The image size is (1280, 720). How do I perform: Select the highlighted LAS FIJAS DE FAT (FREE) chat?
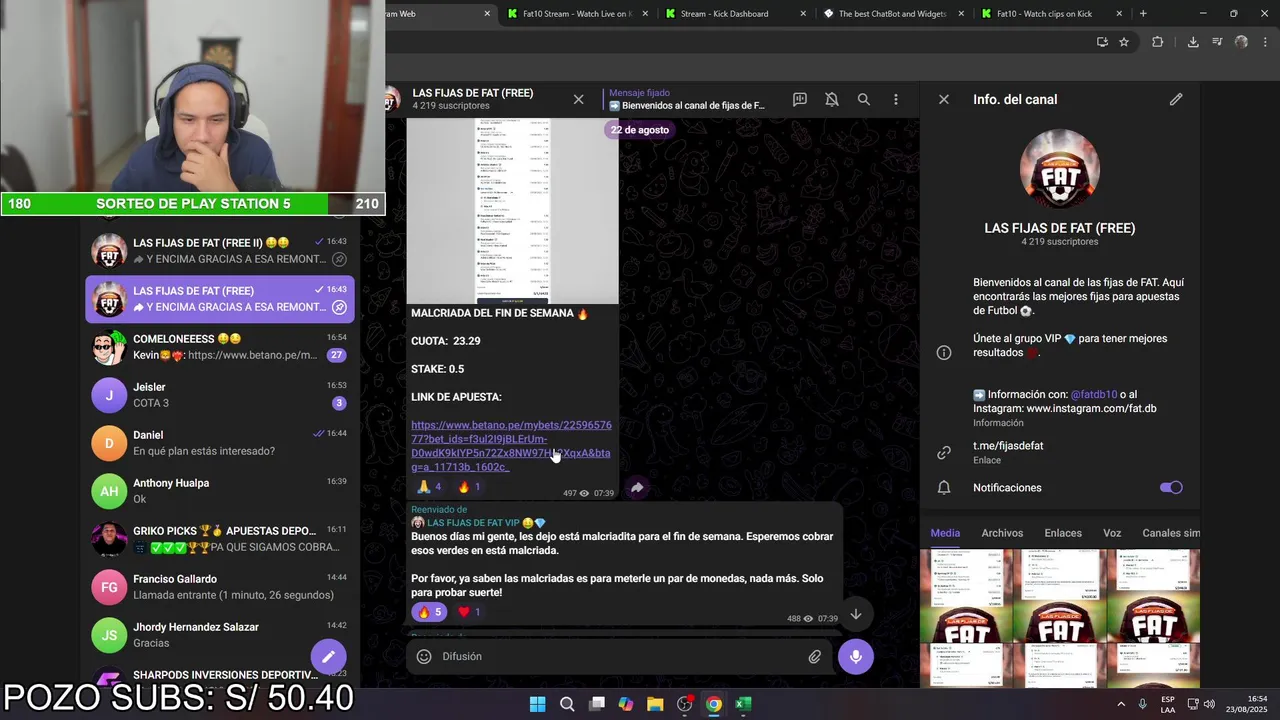220,299
